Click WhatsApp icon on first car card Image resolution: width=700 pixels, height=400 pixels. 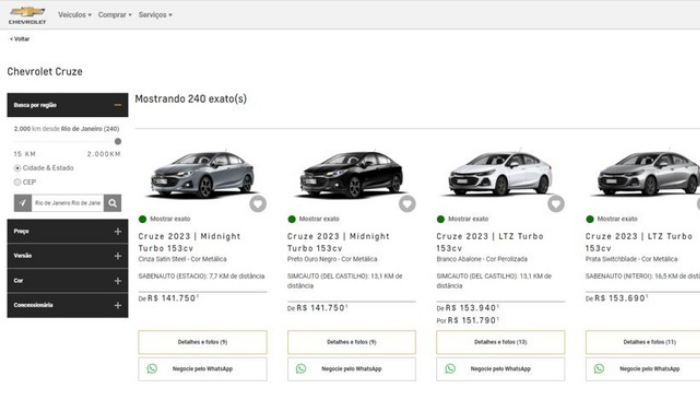click(152, 369)
